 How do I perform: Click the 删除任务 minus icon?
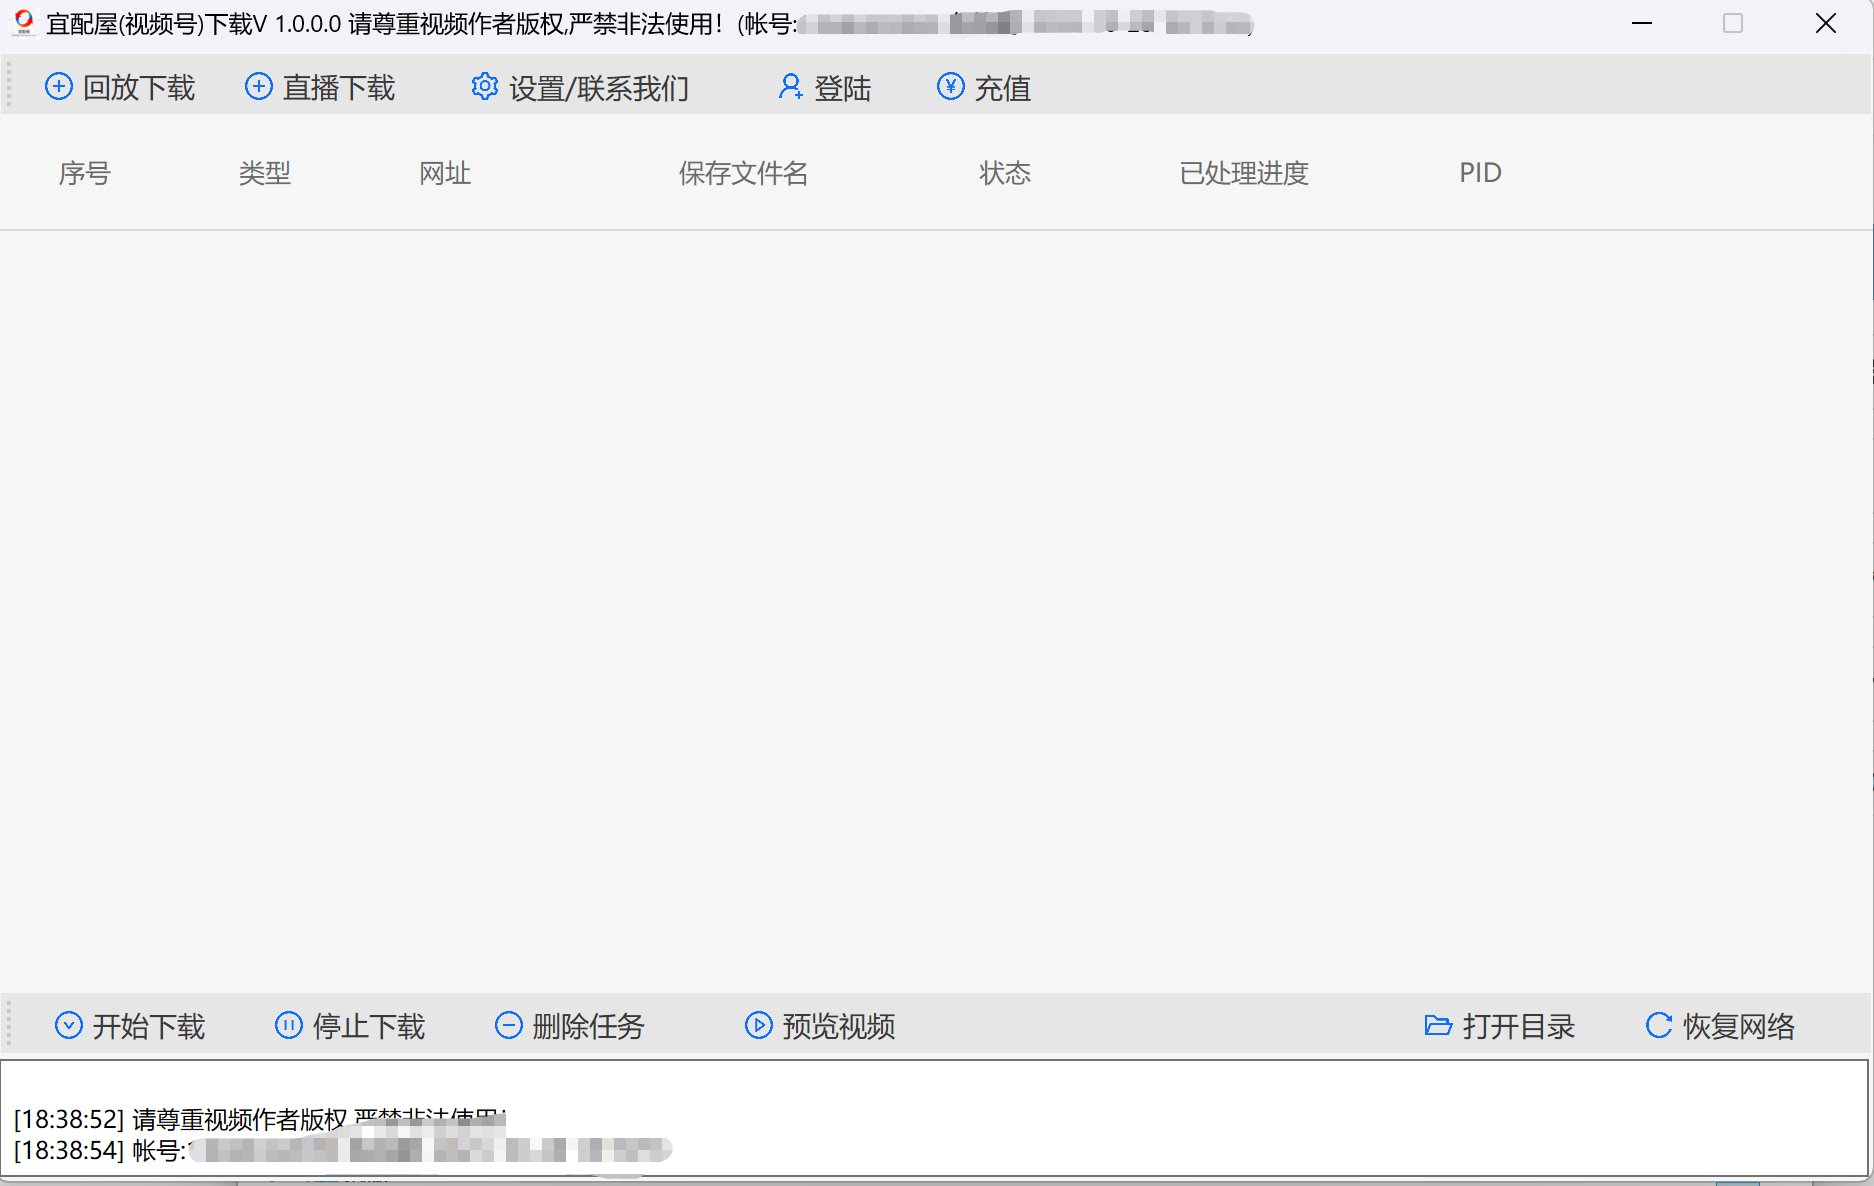pyautogui.click(x=509, y=1025)
